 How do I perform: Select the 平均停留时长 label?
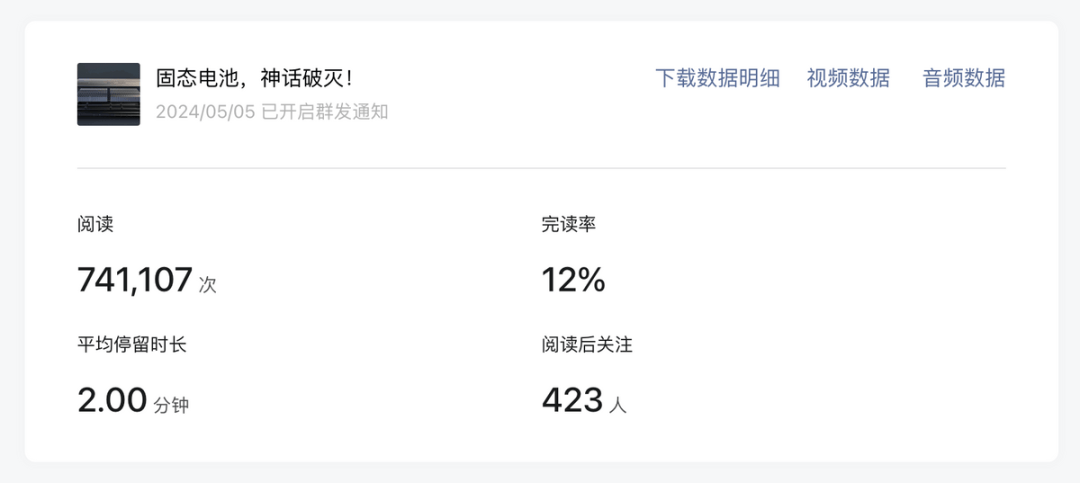(132, 345)
